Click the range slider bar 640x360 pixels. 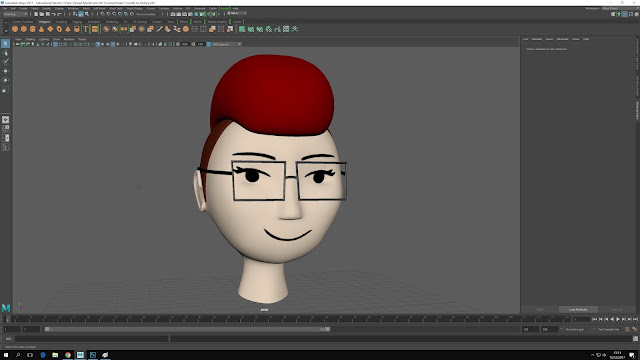187,329
